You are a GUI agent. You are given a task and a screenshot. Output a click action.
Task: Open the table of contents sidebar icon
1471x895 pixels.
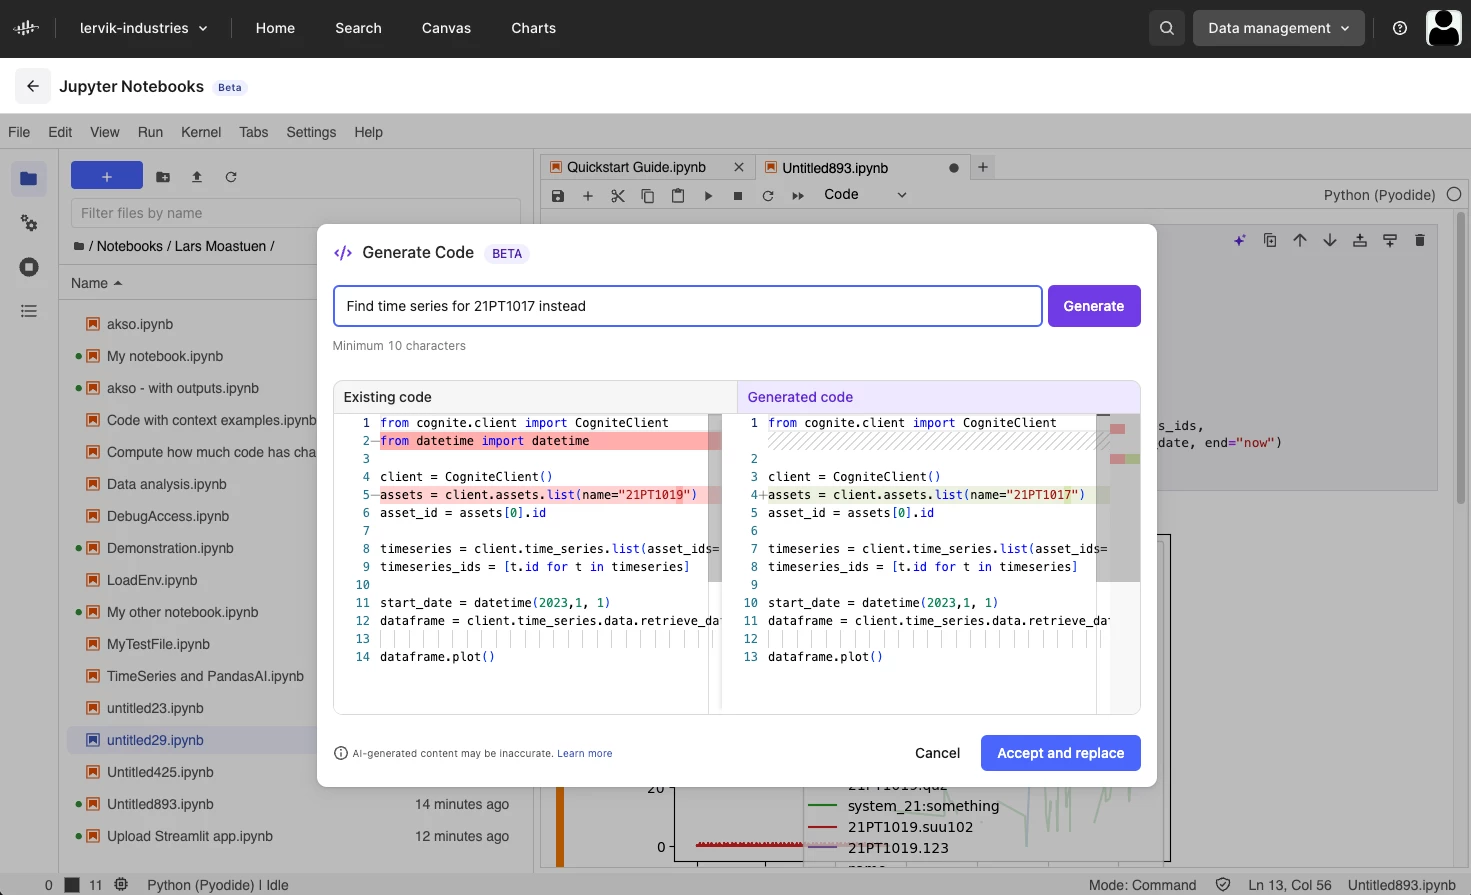(29, 311)
